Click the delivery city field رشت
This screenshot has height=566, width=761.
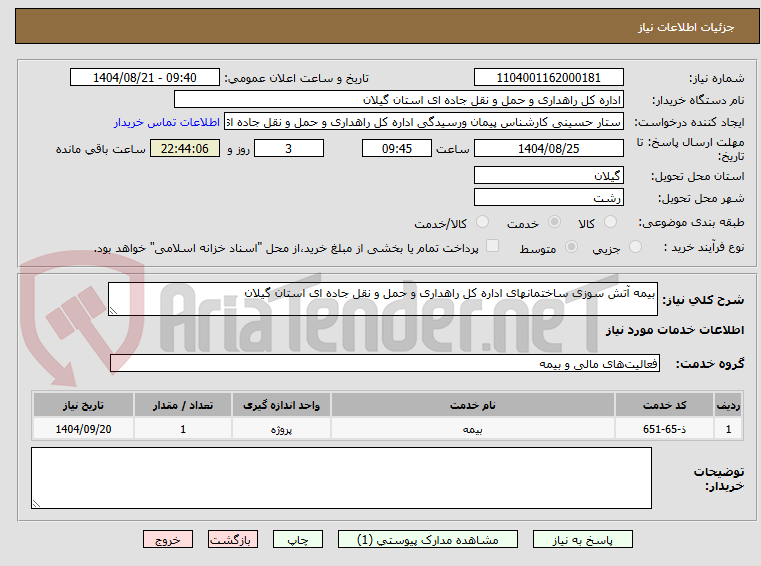(548, 198)
